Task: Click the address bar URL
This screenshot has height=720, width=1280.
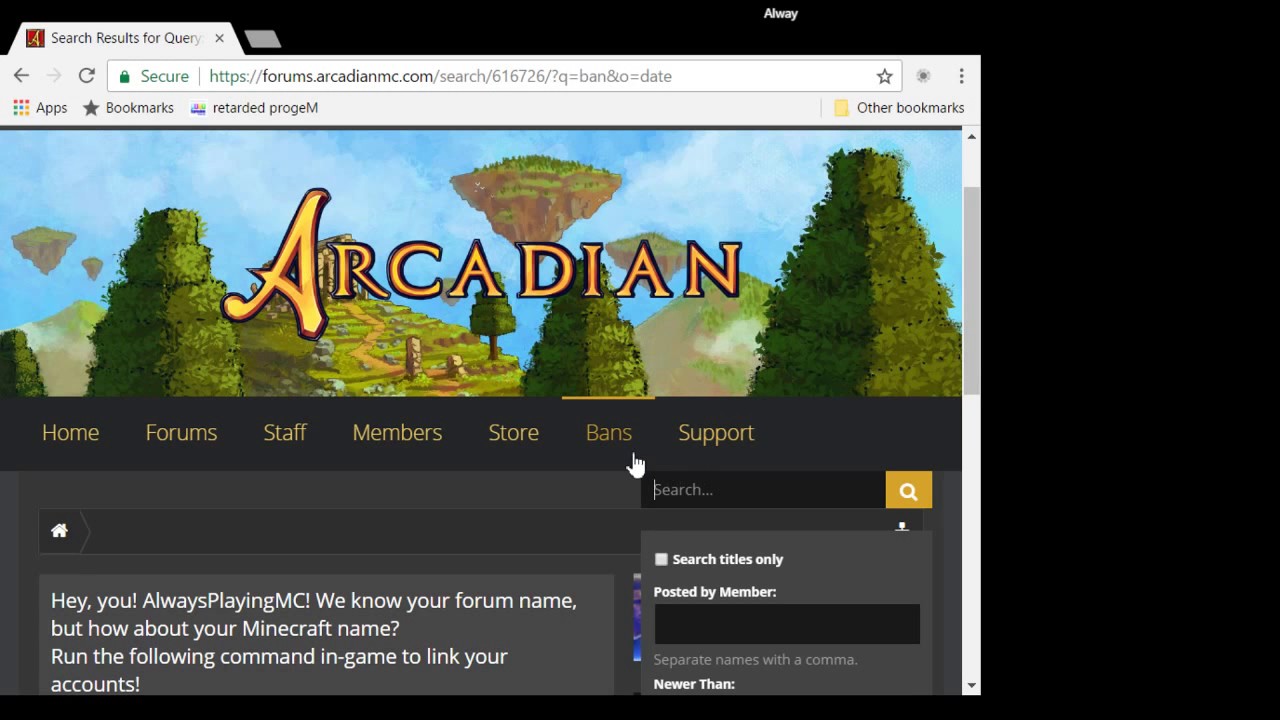Action: click(x=440, y=76)
